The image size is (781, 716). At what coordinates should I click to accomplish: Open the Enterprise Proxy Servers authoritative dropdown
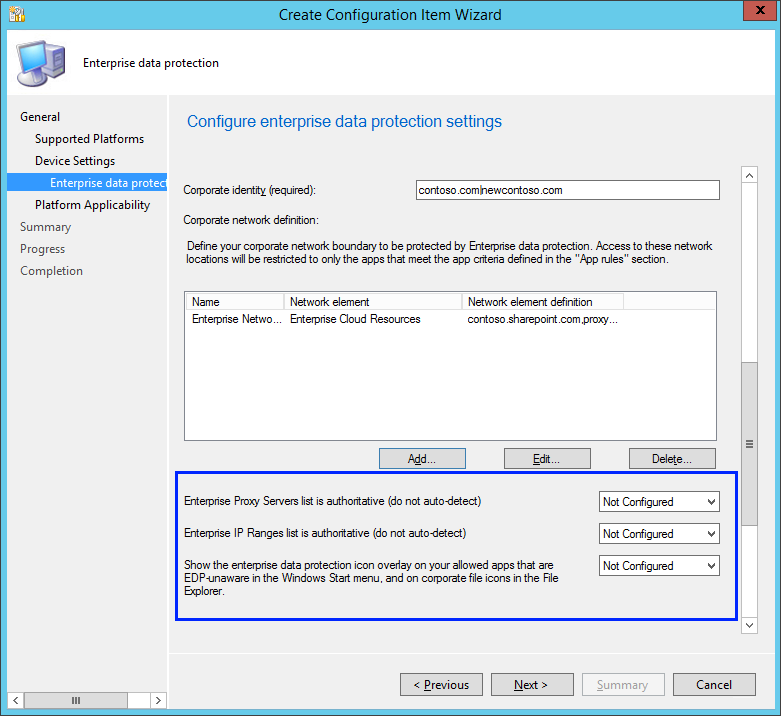click(x=659, y=501)
